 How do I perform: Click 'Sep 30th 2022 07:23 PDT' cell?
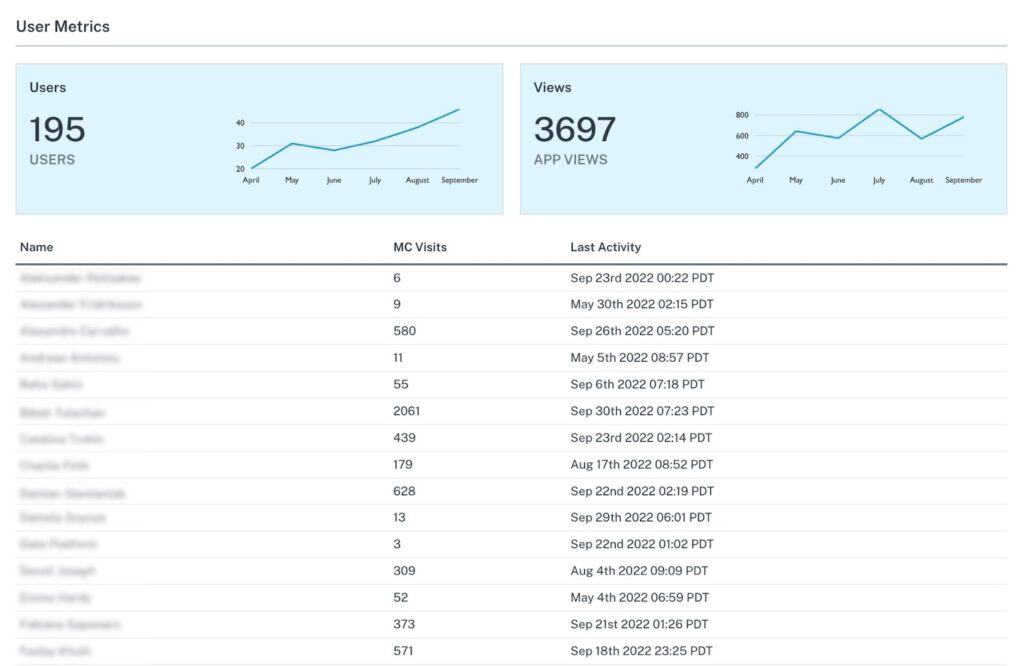coord(642,411)
